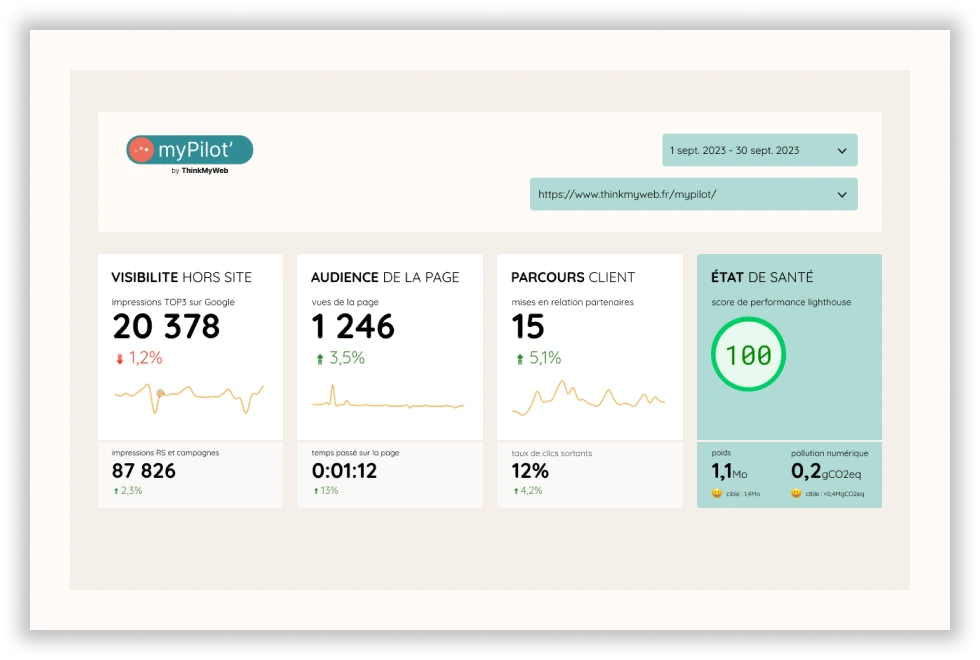Click the État de Santé heading
Screen dimensions: 980x660
point(761,277)
